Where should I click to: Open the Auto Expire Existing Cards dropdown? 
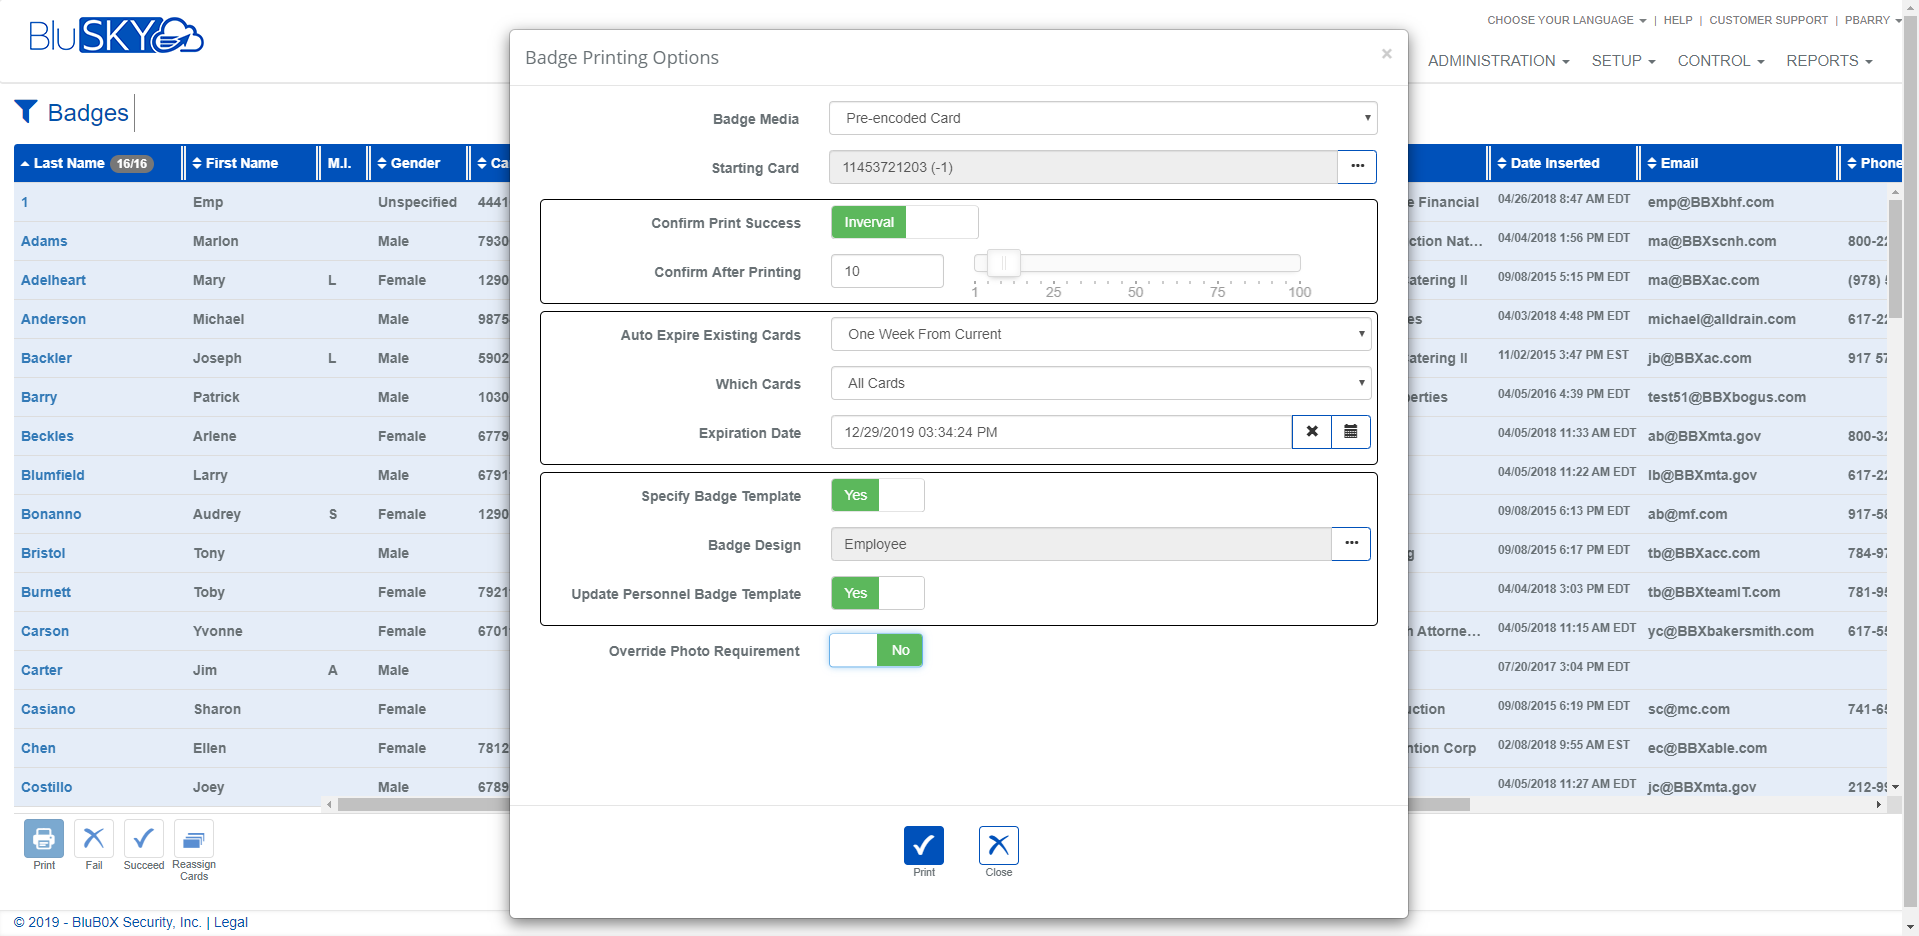[x=1100, y=334]
